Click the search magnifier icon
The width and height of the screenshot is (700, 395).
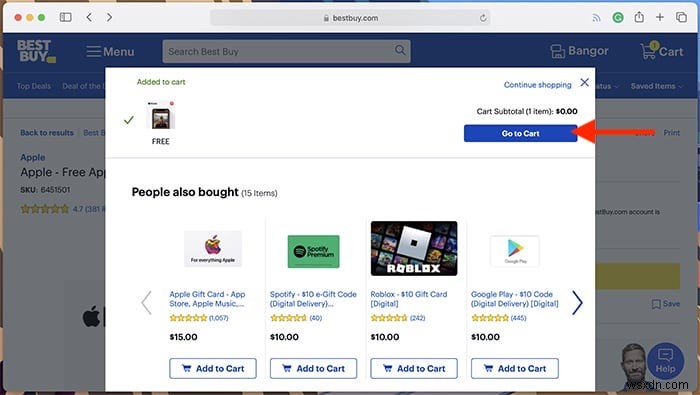pyautogui.click(x=400, y=50)
